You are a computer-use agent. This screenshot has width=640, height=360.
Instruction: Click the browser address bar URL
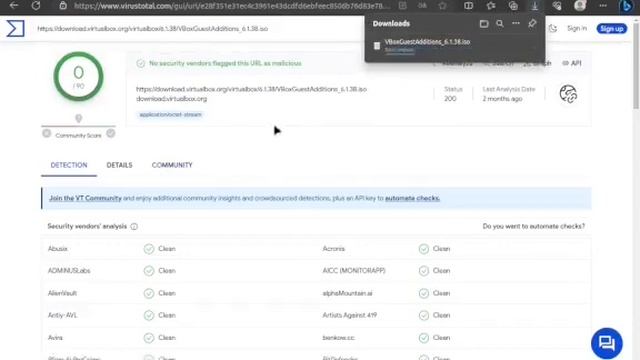pyautogui.click(x=232, y=6)
